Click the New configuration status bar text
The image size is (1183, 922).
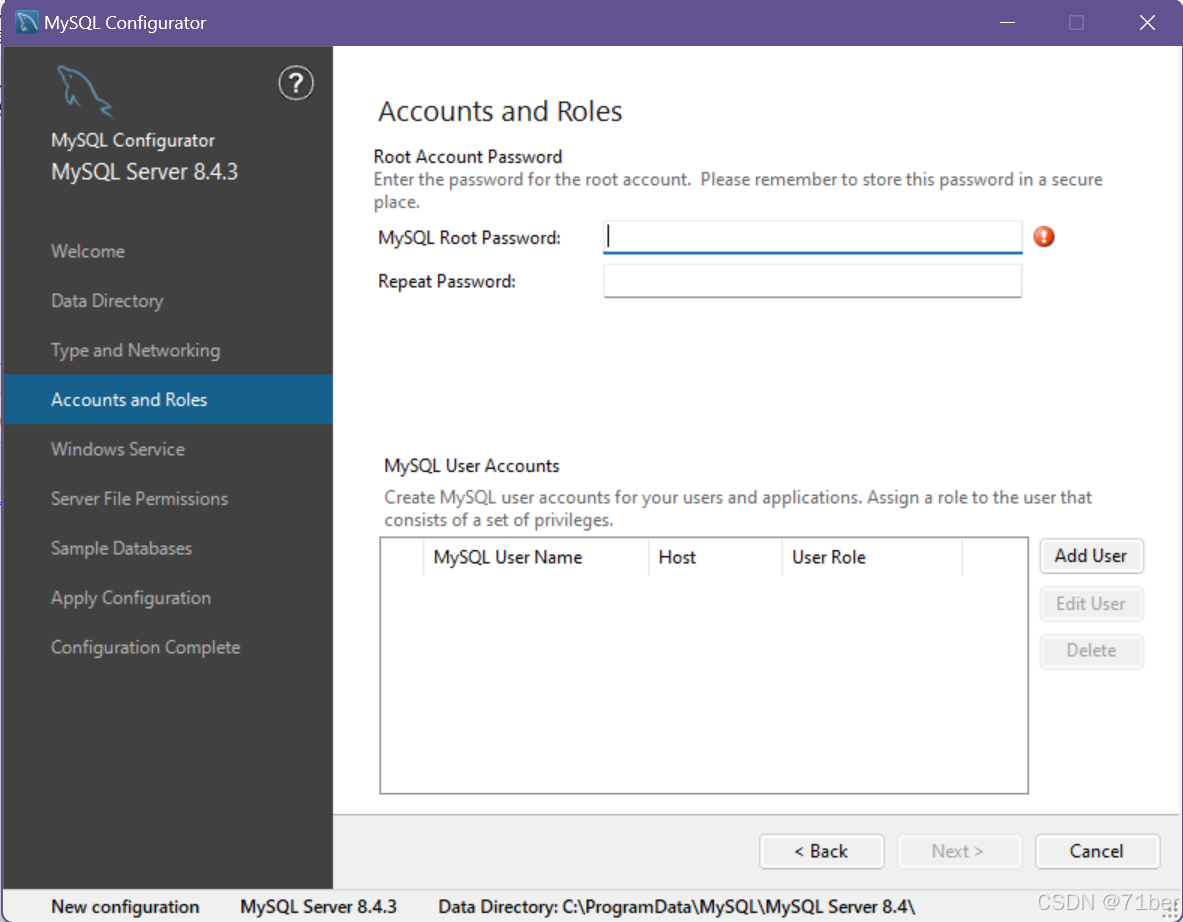pos(125,907)
